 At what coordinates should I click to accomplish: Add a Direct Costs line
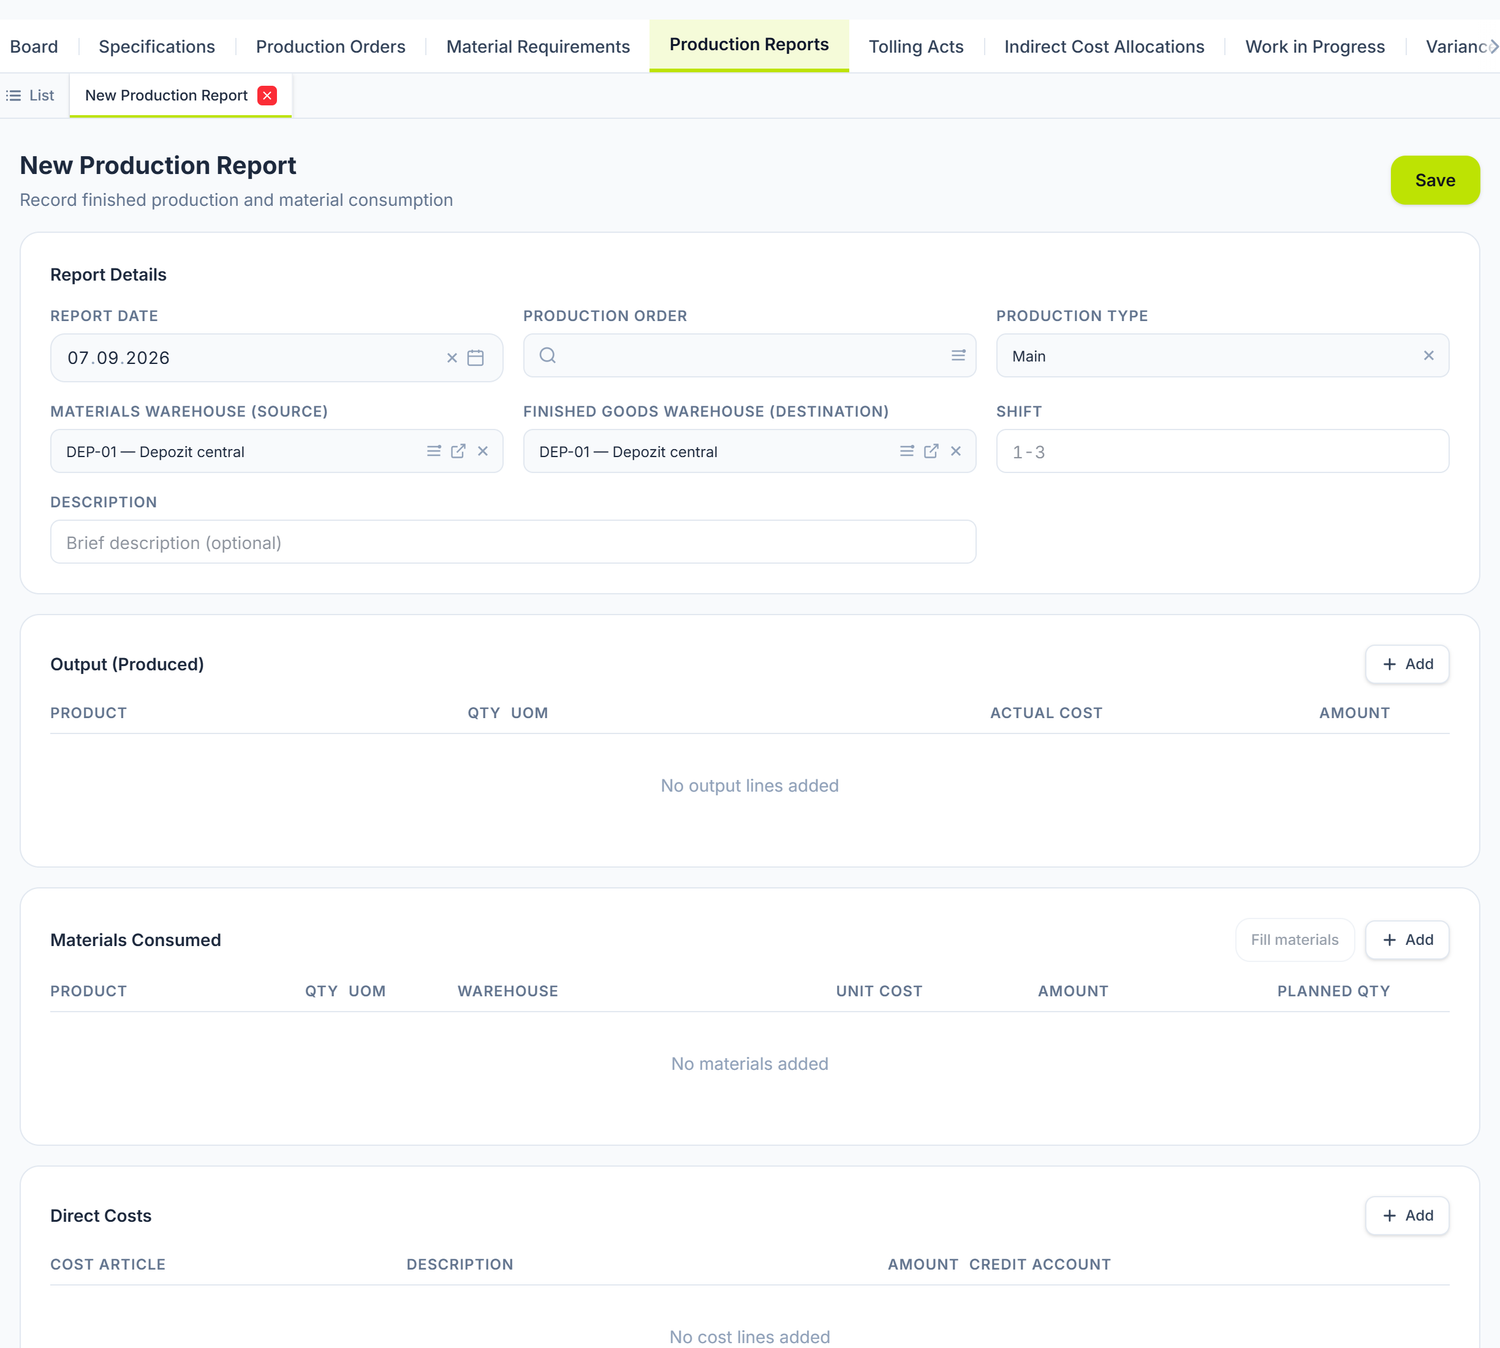point(1407,1216)
